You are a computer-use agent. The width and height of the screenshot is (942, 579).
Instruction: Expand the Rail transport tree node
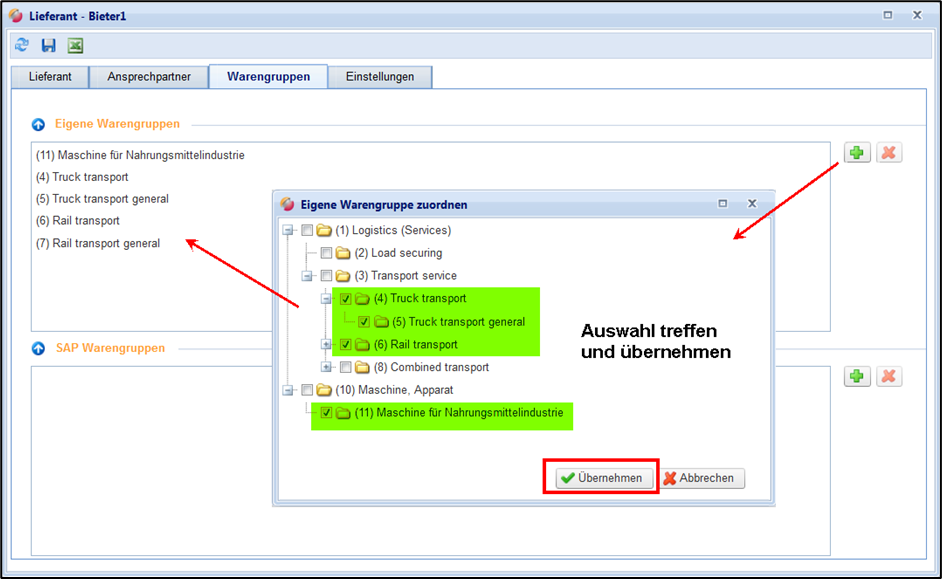[x=326, y=345]
